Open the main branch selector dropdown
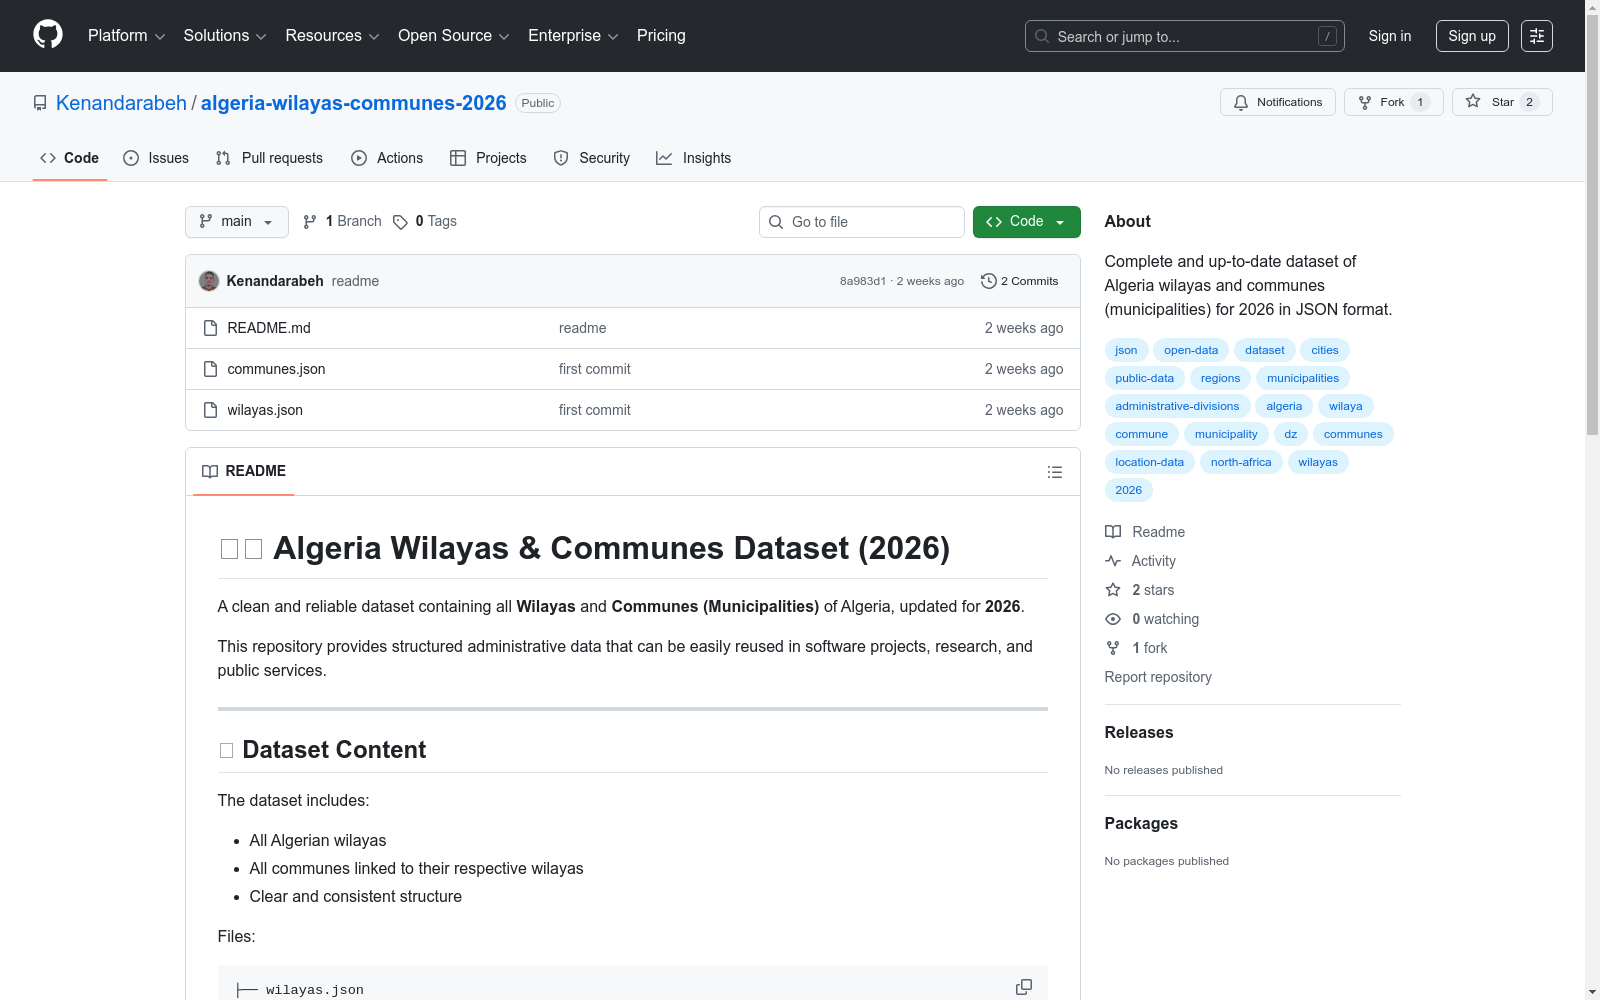1600x1000 pixels. [x=237, y=222]
